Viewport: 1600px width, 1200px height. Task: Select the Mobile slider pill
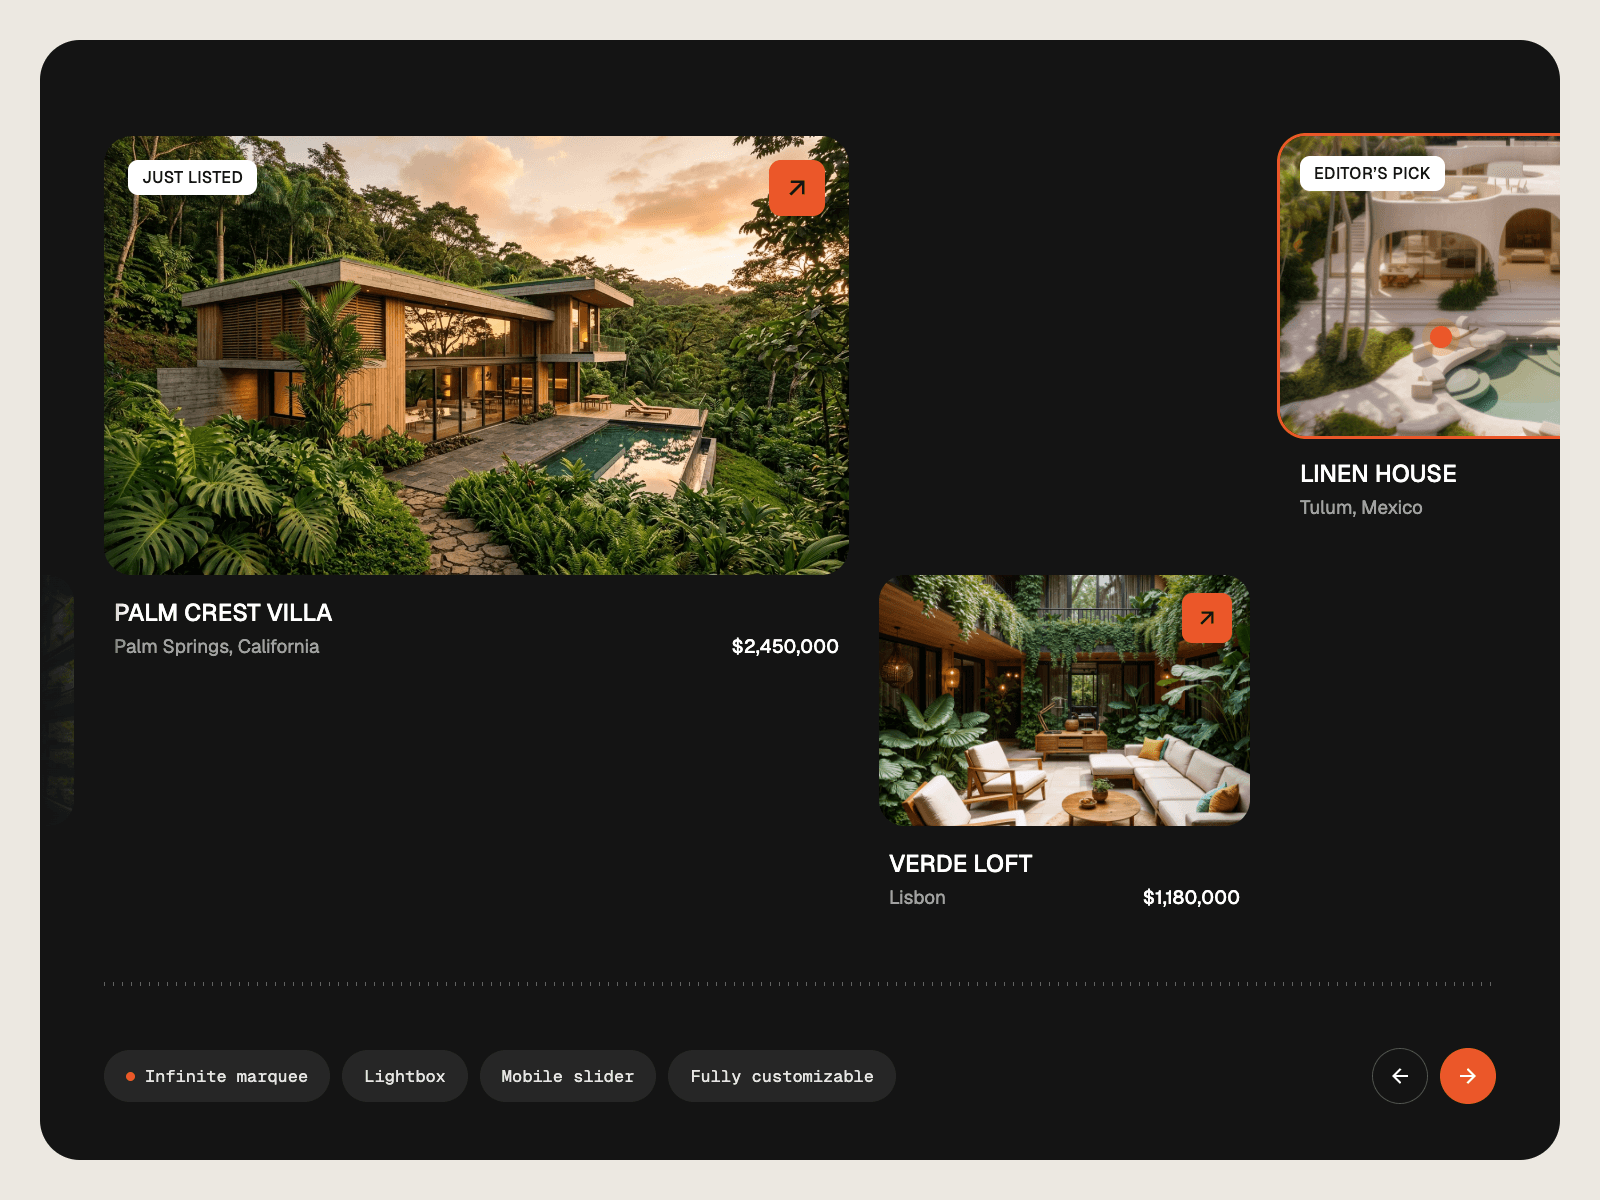[x=568, y=1076]
